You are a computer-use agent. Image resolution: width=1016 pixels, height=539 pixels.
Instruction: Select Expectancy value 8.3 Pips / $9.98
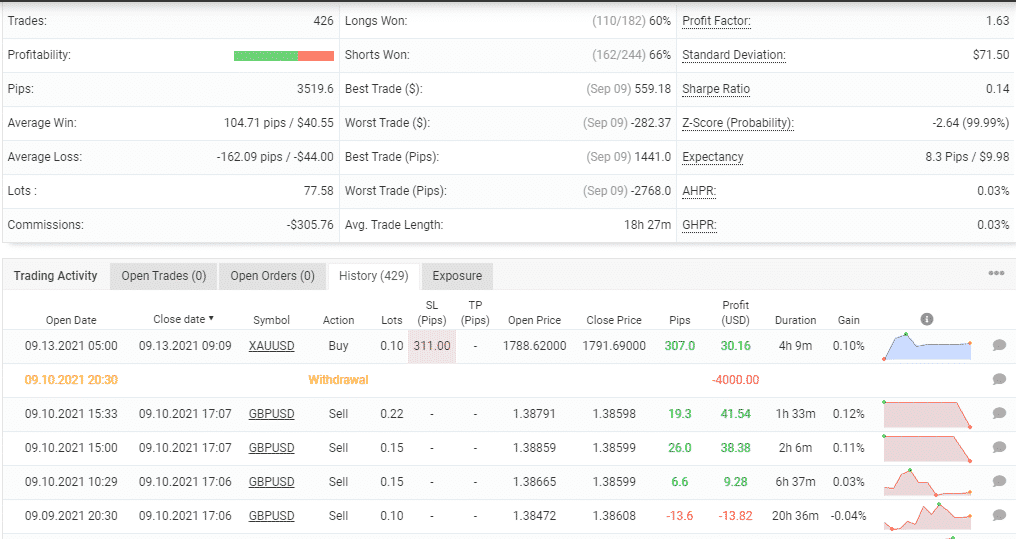(967, 157)
